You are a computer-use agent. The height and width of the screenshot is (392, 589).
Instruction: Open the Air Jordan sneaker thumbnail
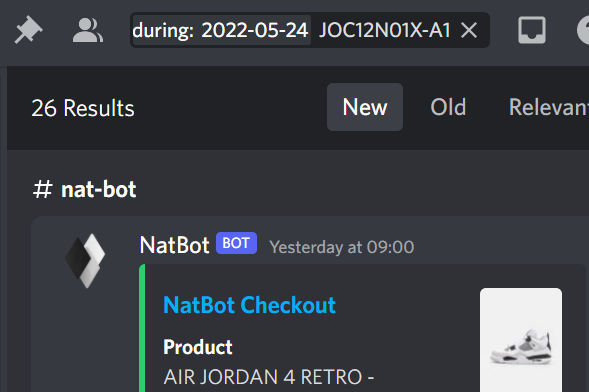(x=521, y=340)
